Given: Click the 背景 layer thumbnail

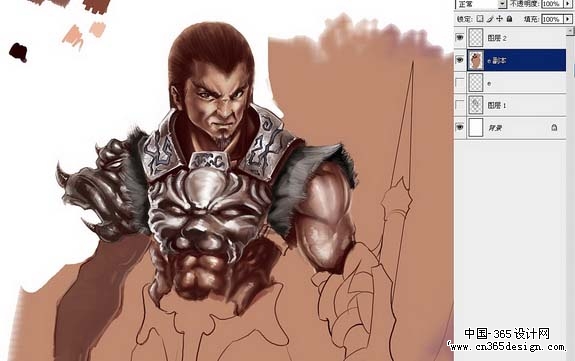Looking at the screenshot, I should 476,127.
